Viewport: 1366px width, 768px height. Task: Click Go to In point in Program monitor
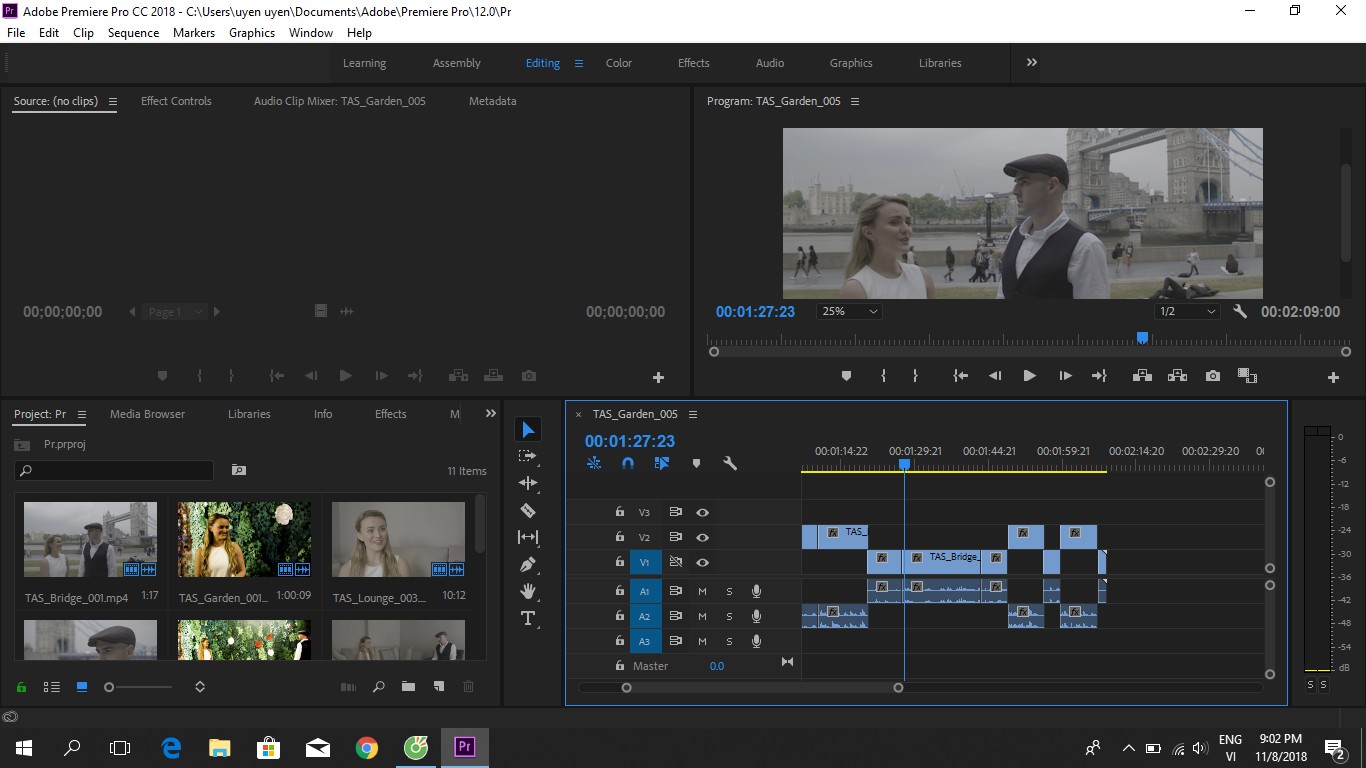click(x=960, y=376)
